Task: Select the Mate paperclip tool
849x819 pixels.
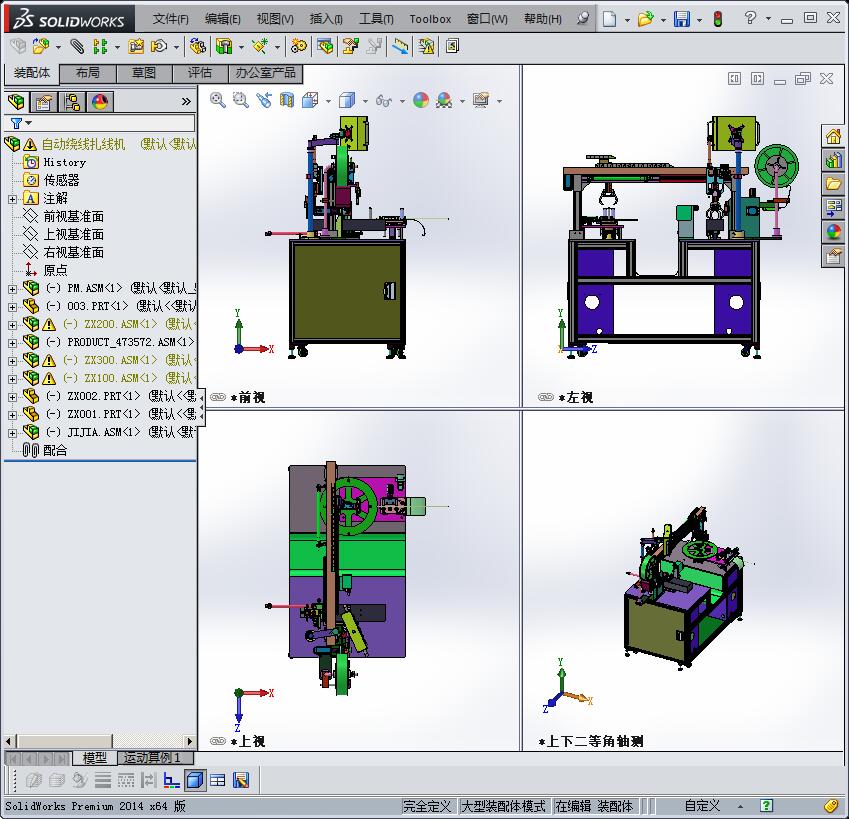Action: (77, 47)
